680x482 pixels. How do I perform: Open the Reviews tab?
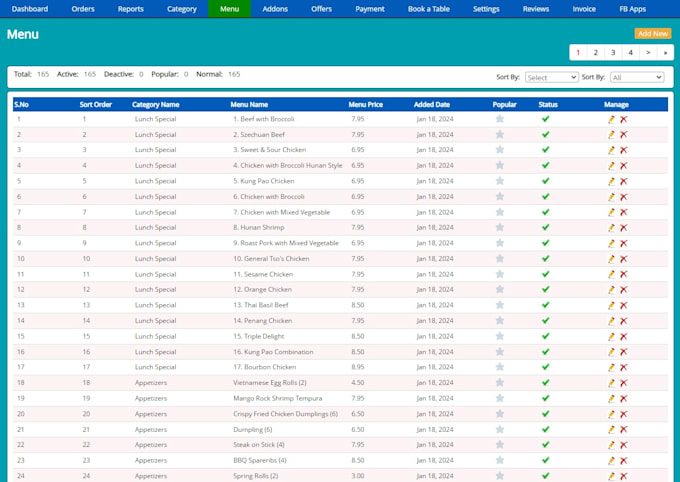[x=536, y=9]
